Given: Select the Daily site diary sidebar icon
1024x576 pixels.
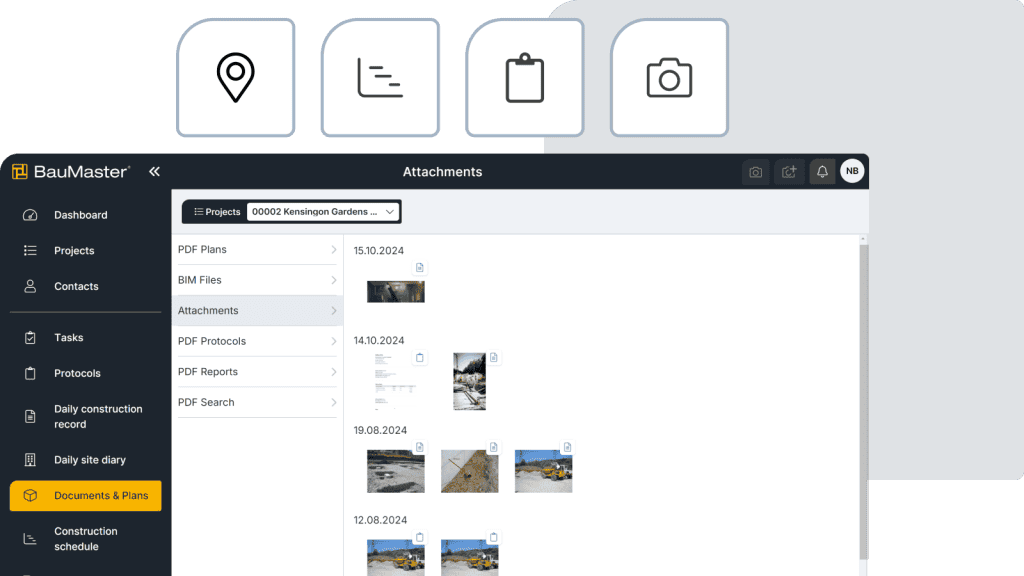Looking at the screenshot, I should [29, 459].
